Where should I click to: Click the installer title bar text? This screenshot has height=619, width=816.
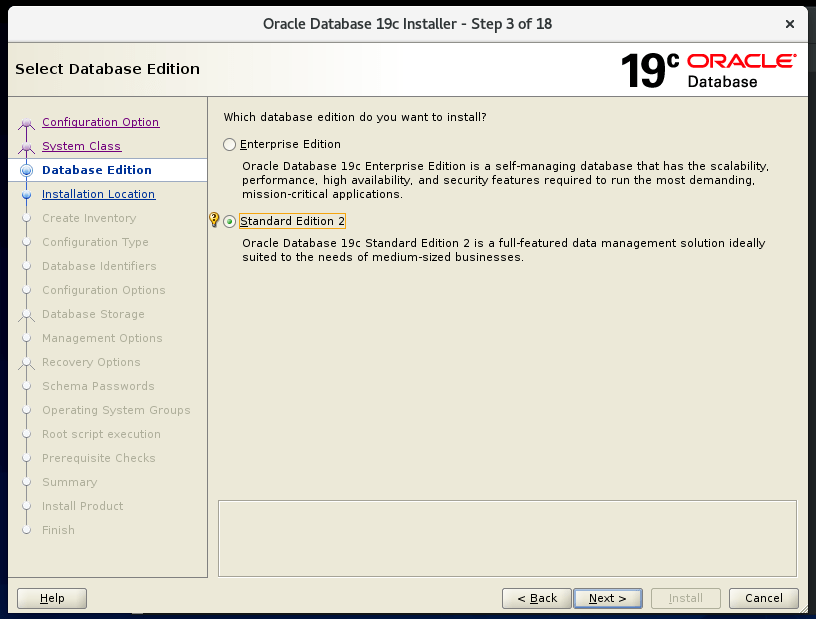[407, 24]
